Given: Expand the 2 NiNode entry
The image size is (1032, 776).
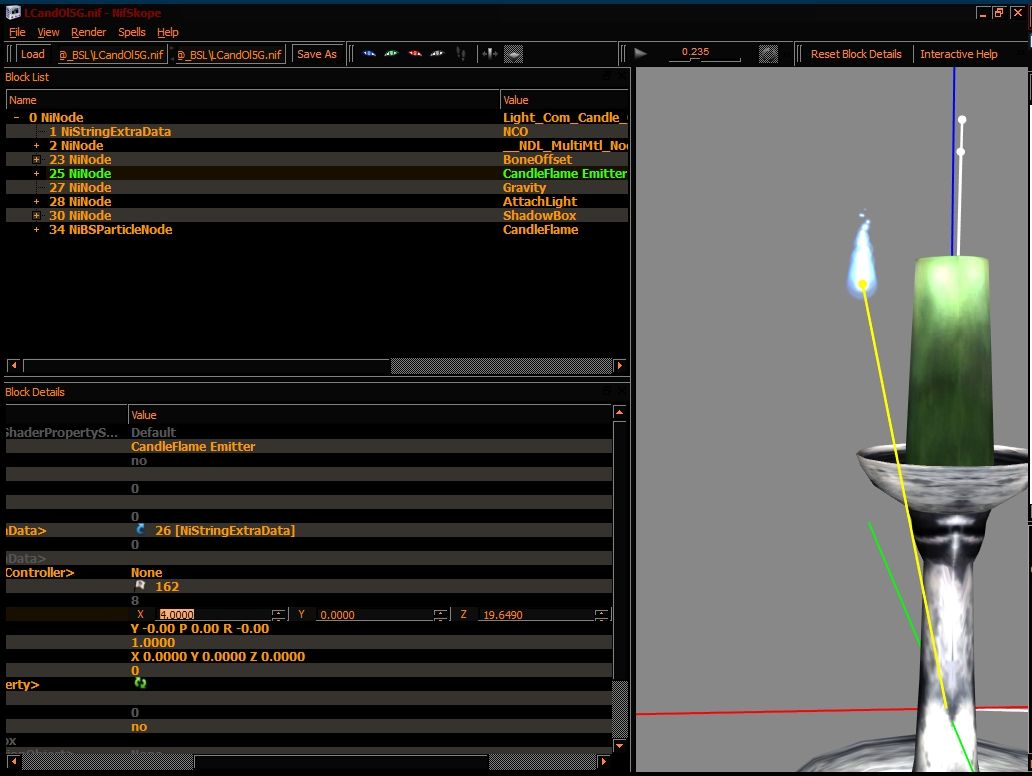Looking at the screenshot, I should coord(36,145).
